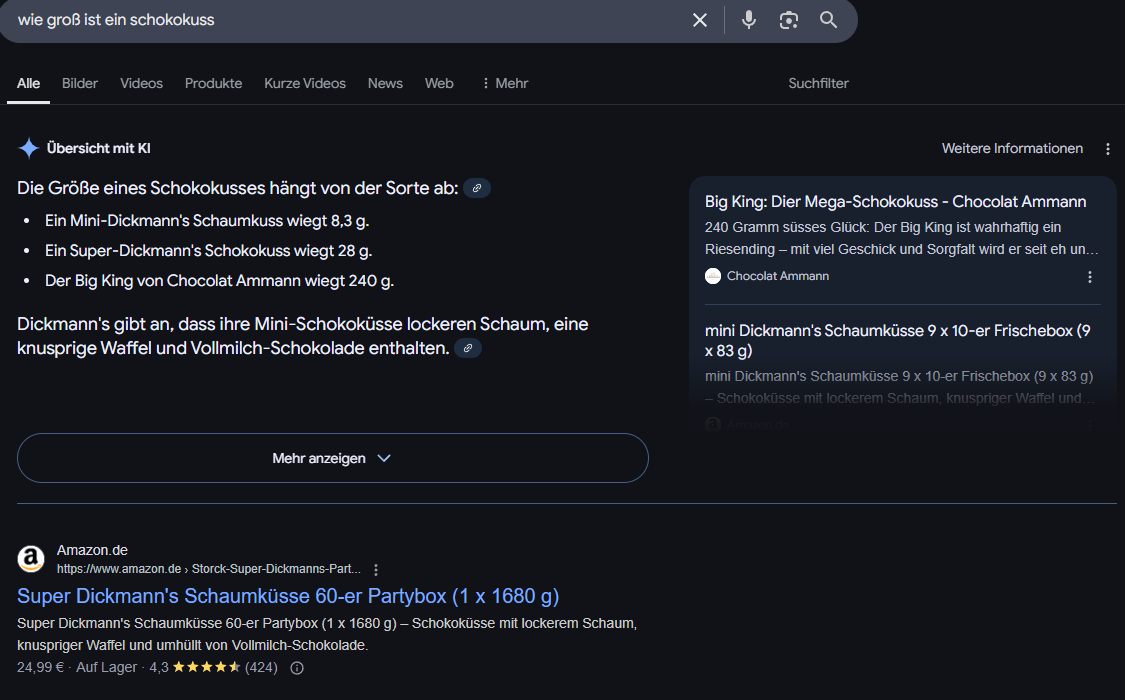The height and width of the screenshot is (700, 1125).
Task: Expand AI overview with 'Mehr anzeigen'
Action: 333,458
